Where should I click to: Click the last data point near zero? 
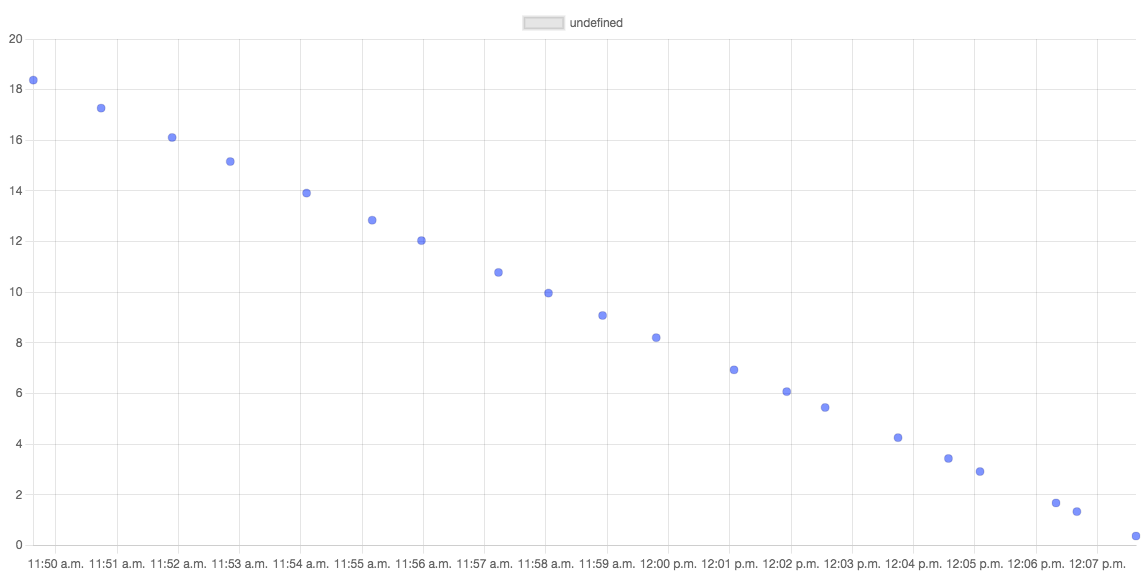[x=1136, y=536]
